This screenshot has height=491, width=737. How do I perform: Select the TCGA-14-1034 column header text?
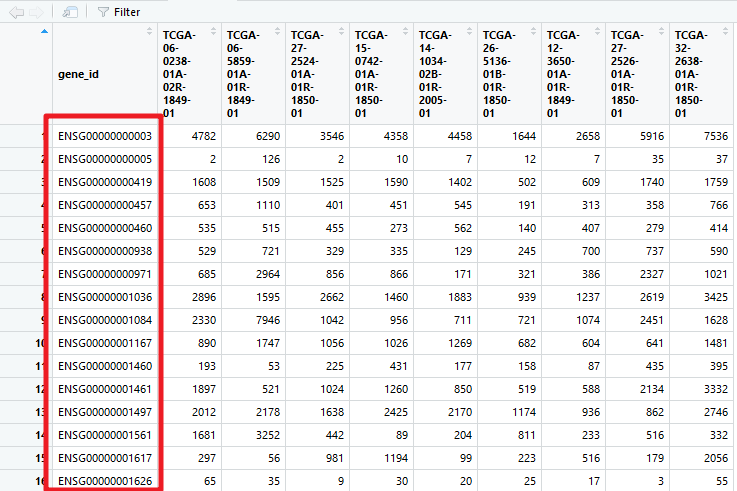[435, 74]
